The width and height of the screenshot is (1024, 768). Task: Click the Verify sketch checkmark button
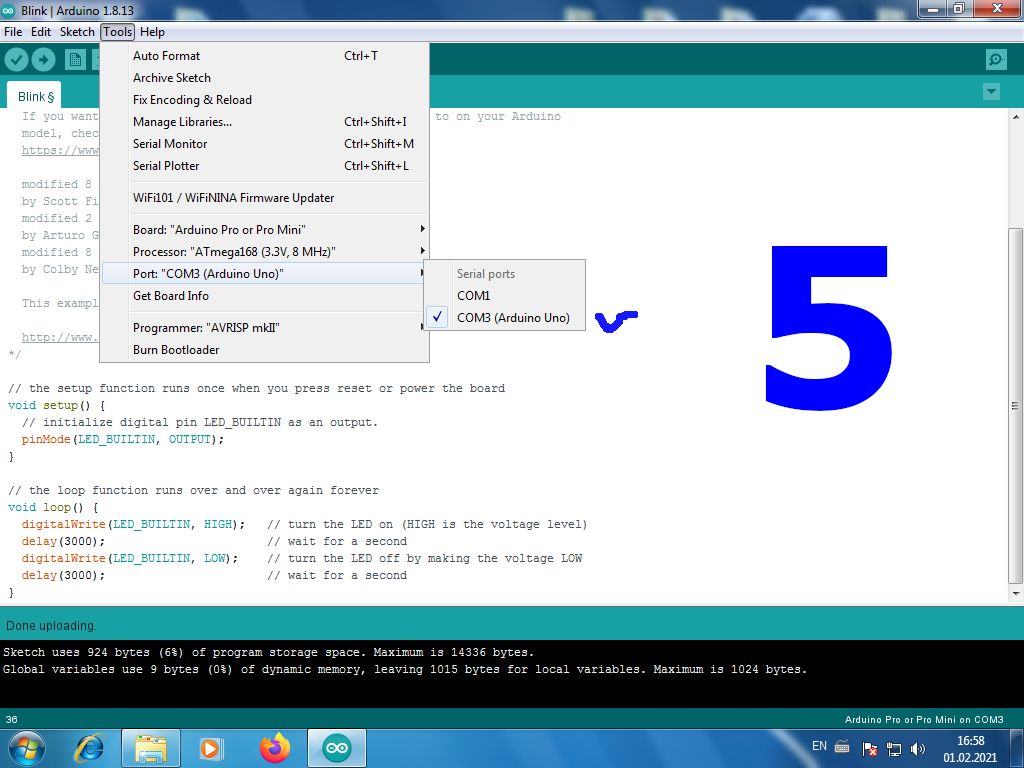[16, 60]
